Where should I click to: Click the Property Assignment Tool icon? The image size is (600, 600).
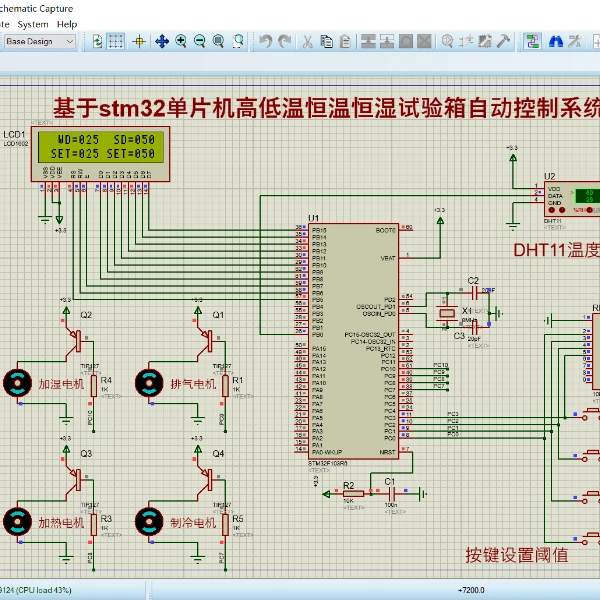(x=574, y=41)
